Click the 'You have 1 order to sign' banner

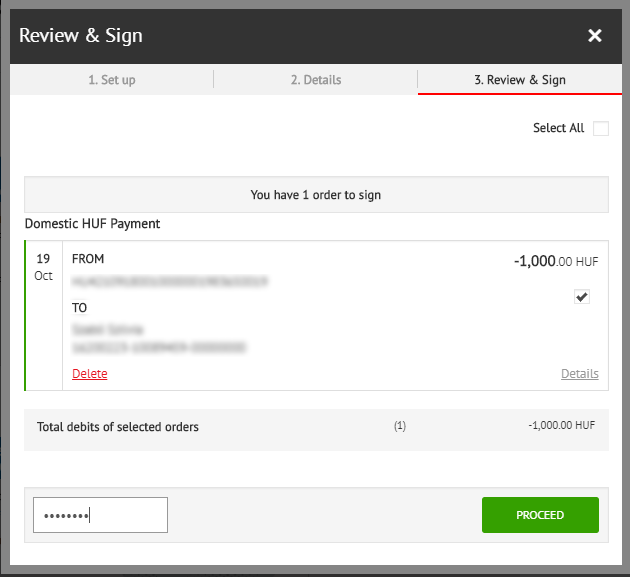pos(315,195)
